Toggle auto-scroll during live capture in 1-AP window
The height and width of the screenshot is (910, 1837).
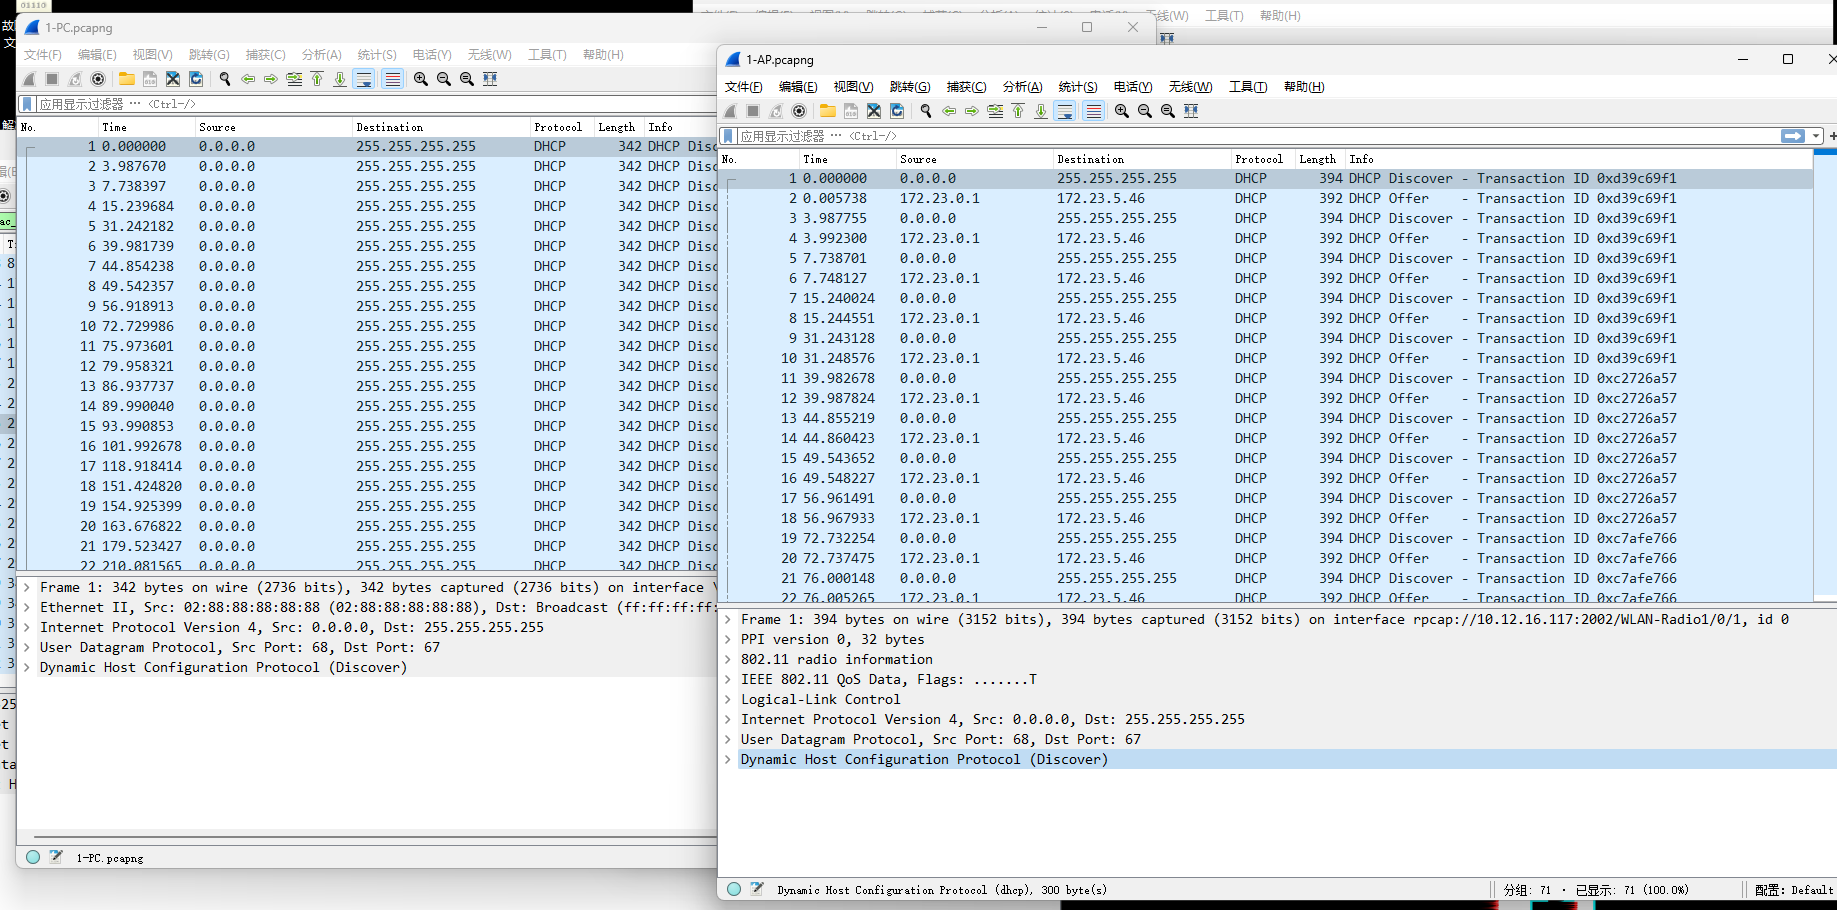1065,111
